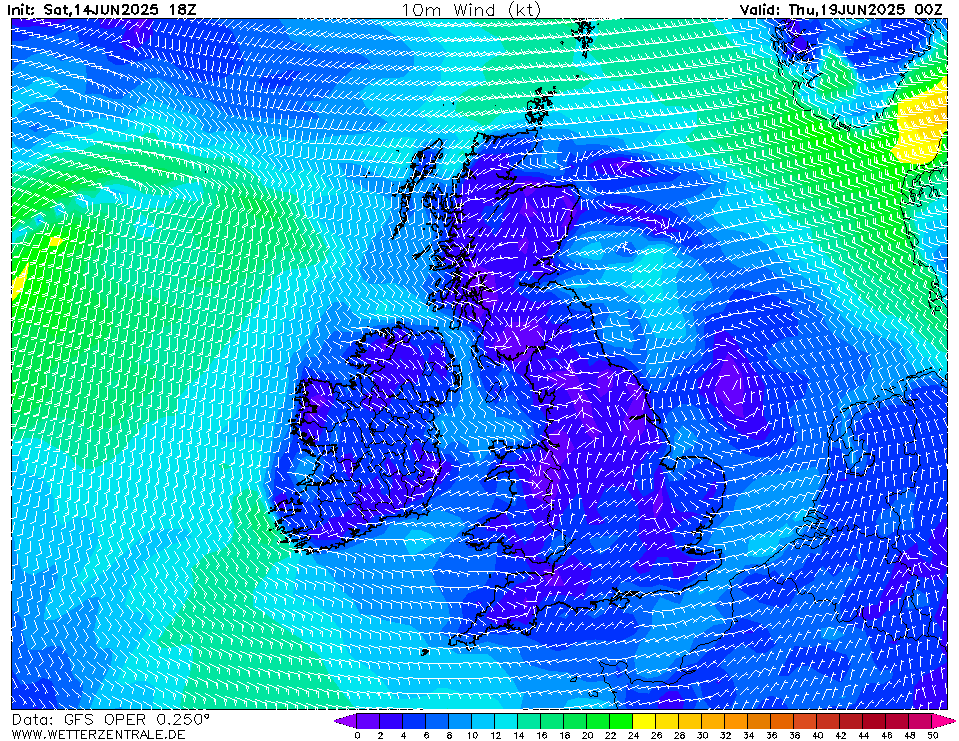Click the legend value '20'
The image size is (959, 741).
tap(587, 735)
